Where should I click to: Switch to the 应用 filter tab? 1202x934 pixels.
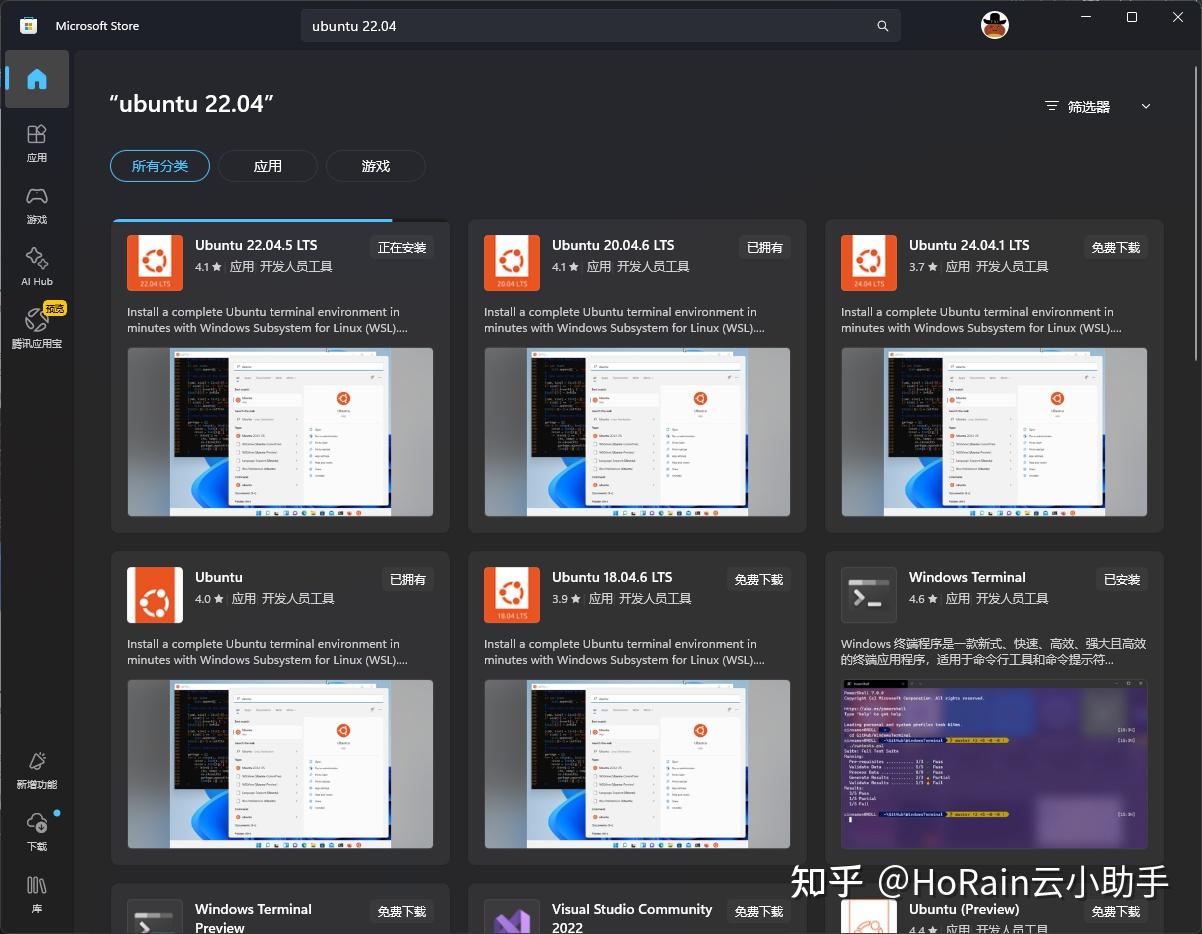coord(267,166)
